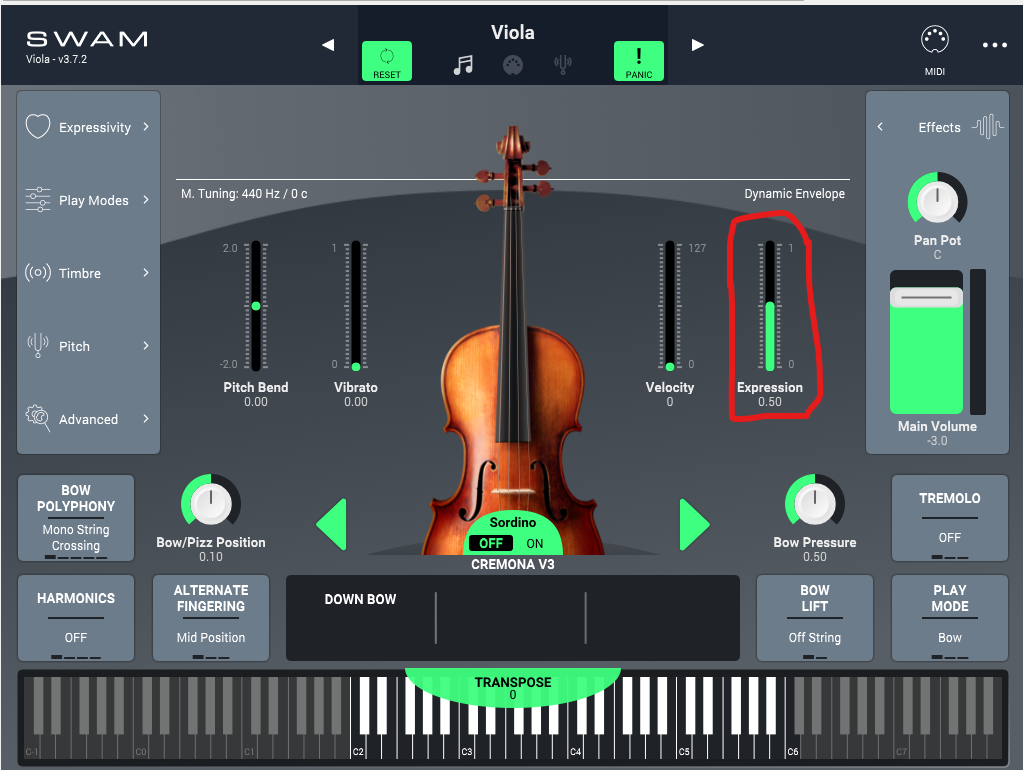Click the DOWN BOW display area
The height and width of the screenshot is (770, 1023).
click(x=513, y=618)
